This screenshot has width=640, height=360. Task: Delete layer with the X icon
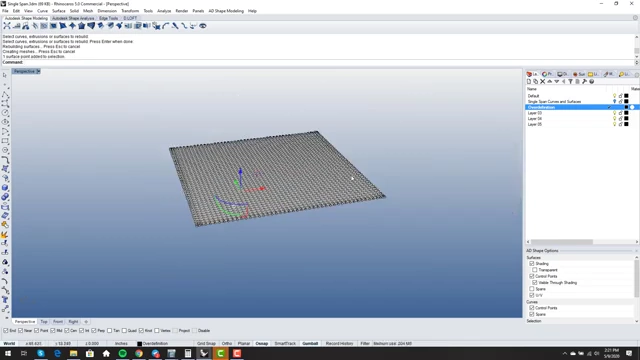click(x=542, y=81)
